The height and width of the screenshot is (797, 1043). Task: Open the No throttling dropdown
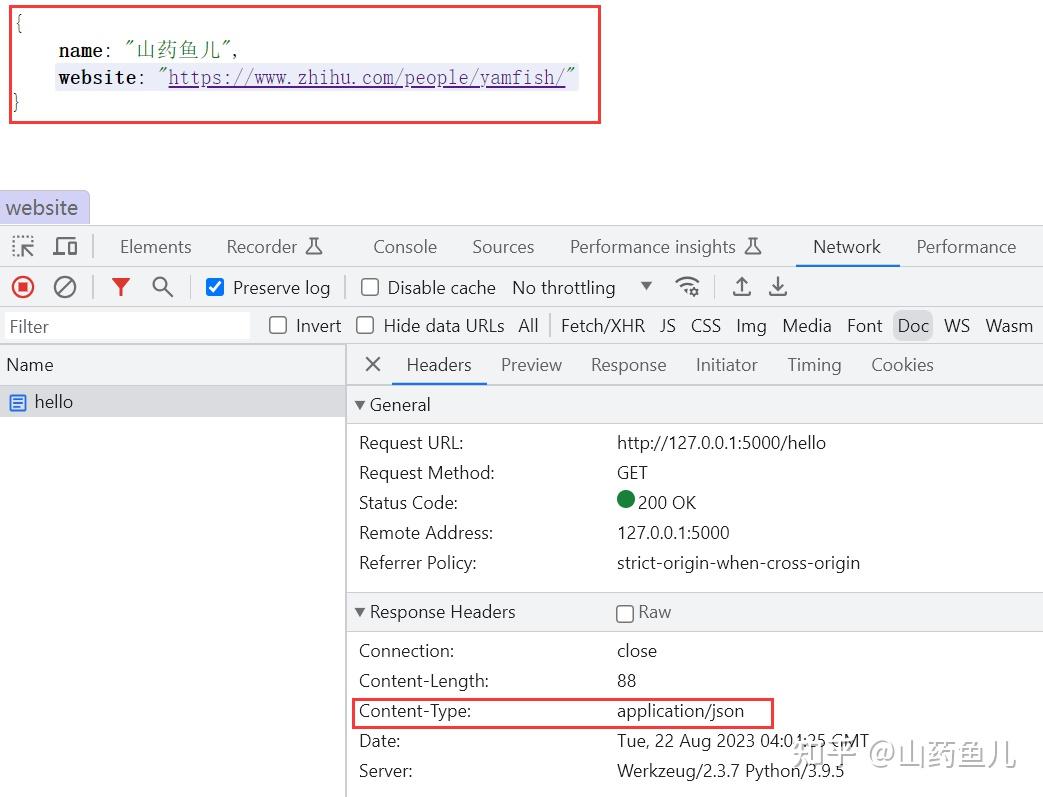582,287
